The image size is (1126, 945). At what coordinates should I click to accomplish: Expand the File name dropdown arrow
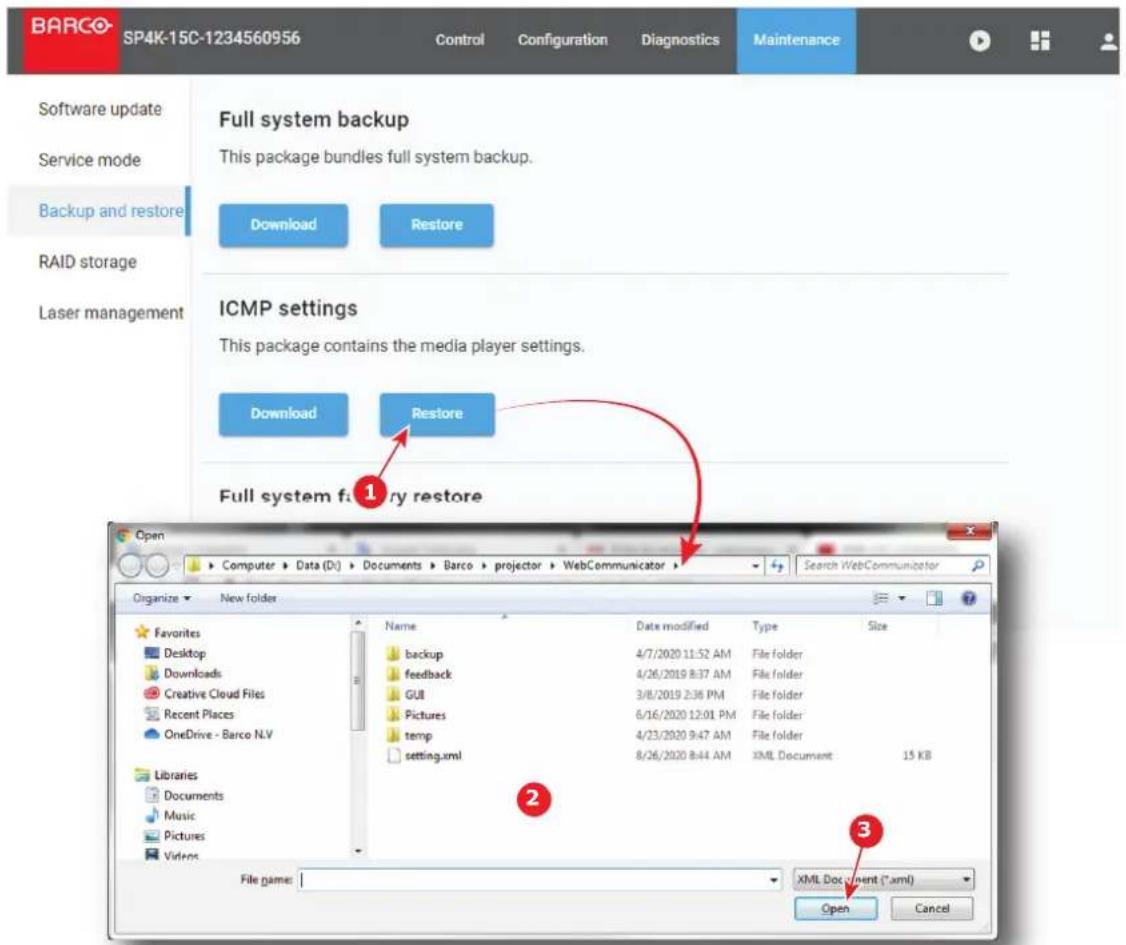[773, 880]
